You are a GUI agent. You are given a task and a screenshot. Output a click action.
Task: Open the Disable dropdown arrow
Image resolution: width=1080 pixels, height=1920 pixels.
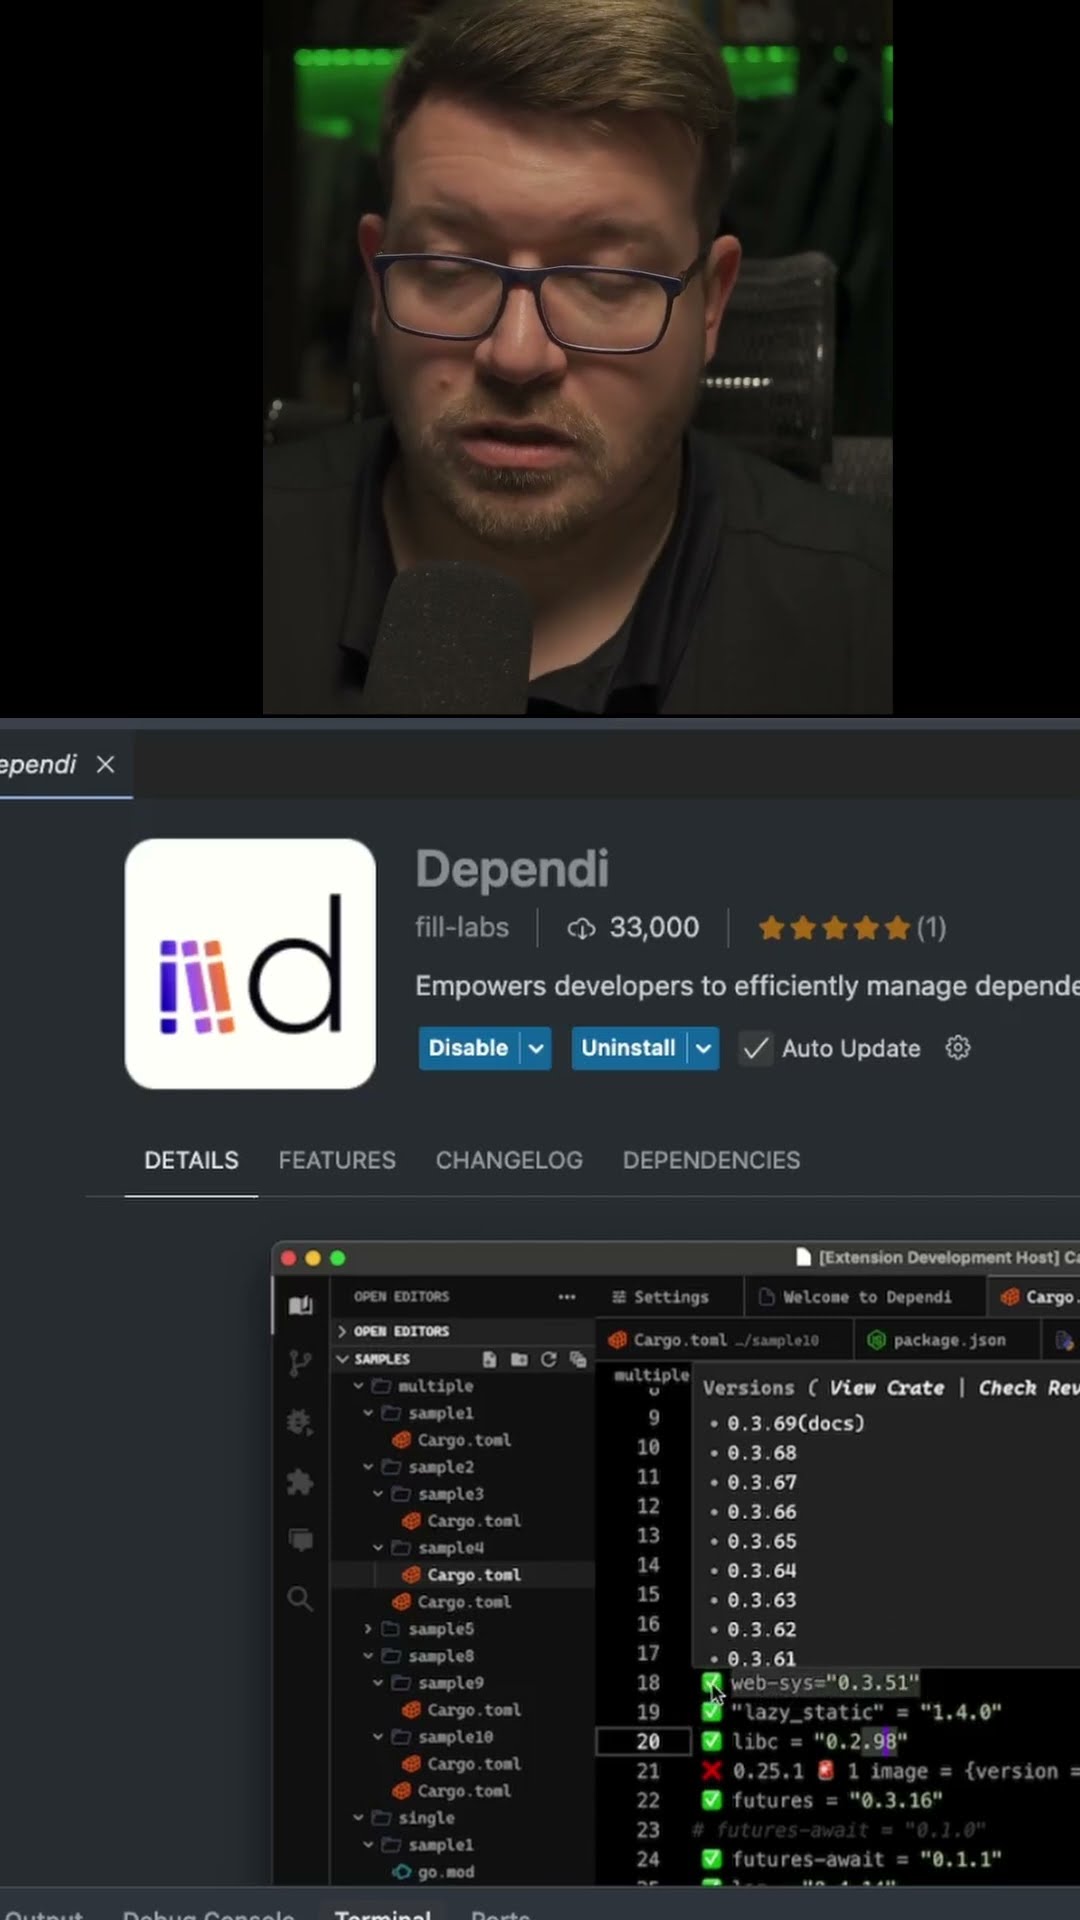536,1048
